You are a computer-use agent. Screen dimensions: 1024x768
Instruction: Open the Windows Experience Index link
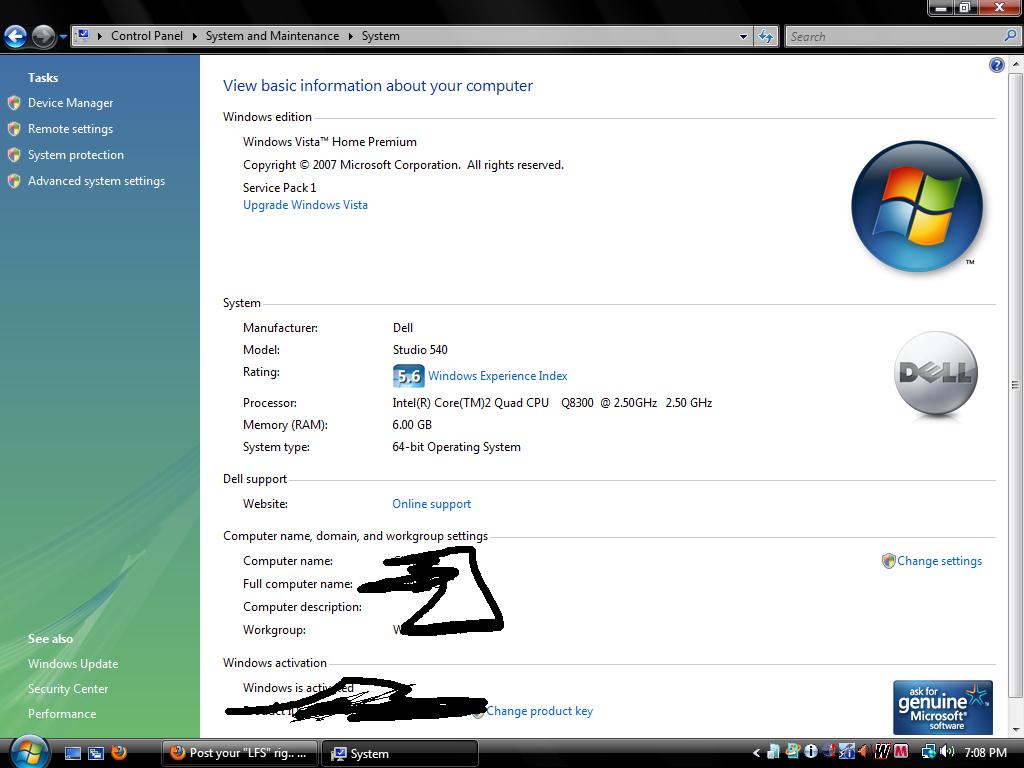[498, 376]
